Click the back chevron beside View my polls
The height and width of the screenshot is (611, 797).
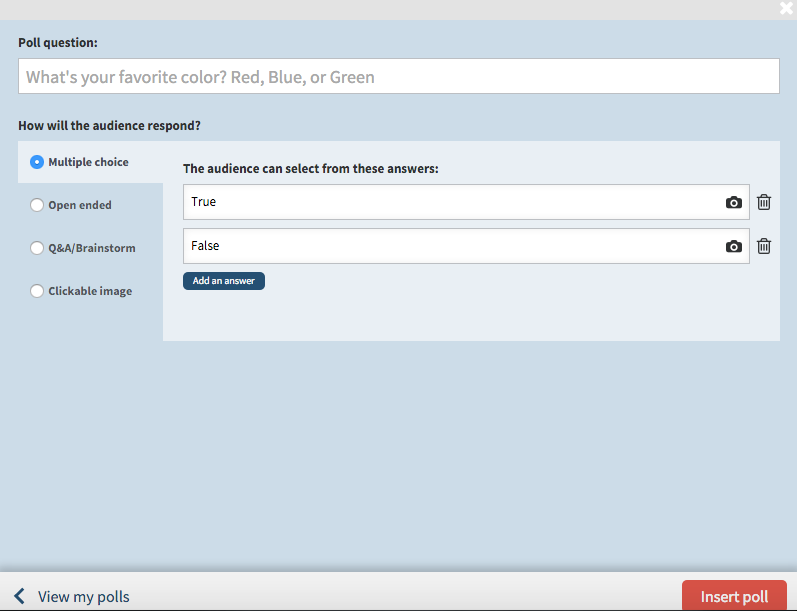pyautogui.click(x=19, y=596)
